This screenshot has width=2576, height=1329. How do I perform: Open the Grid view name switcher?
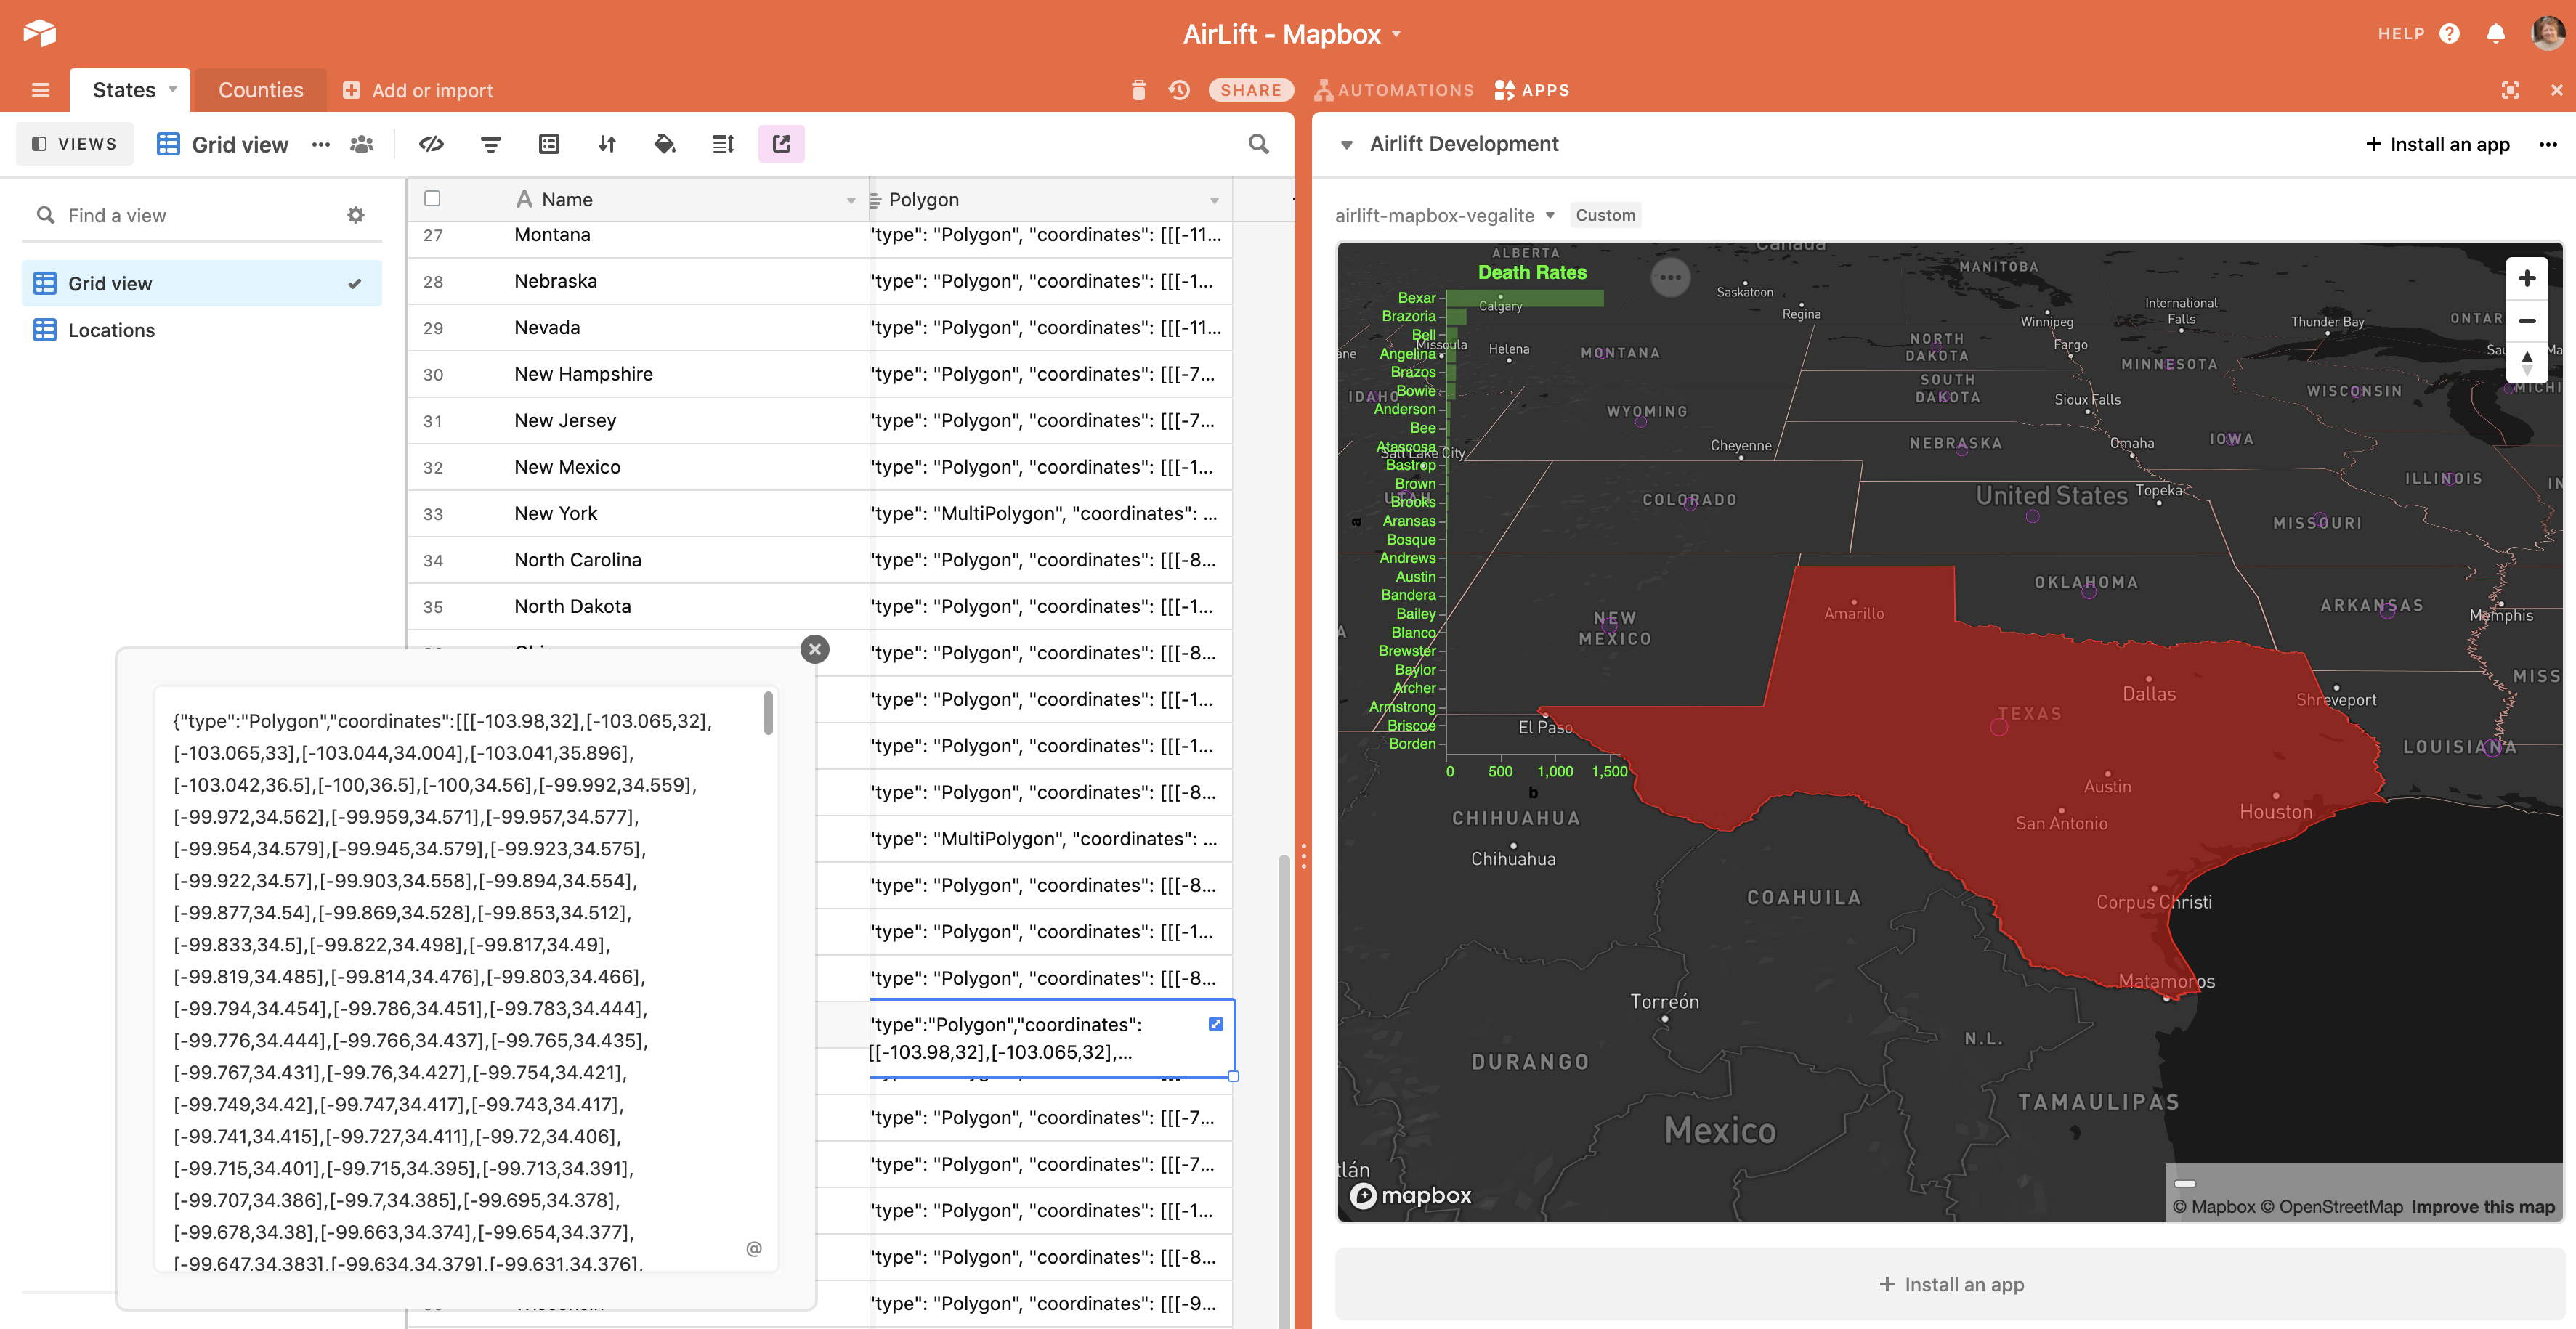point(223,144)
